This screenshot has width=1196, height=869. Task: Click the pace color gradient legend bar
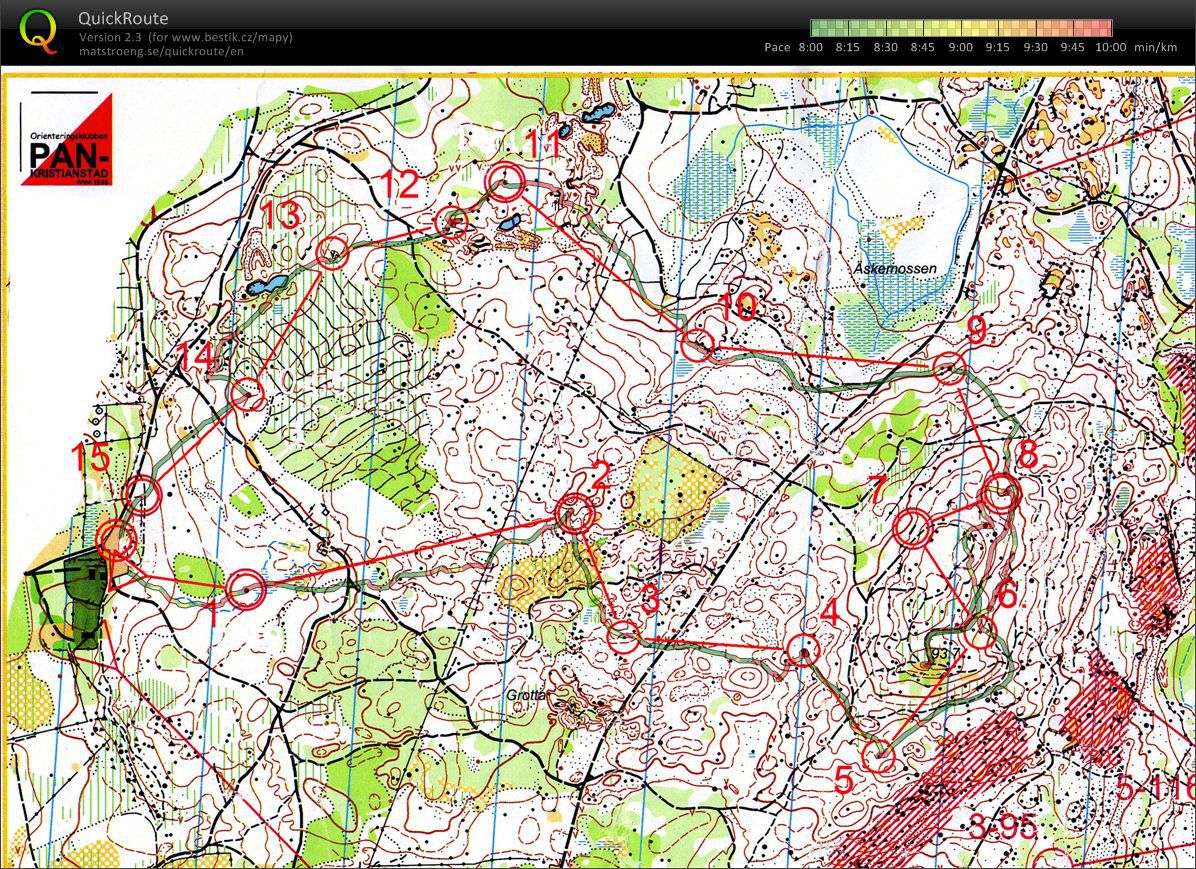(x=960, y=28)
